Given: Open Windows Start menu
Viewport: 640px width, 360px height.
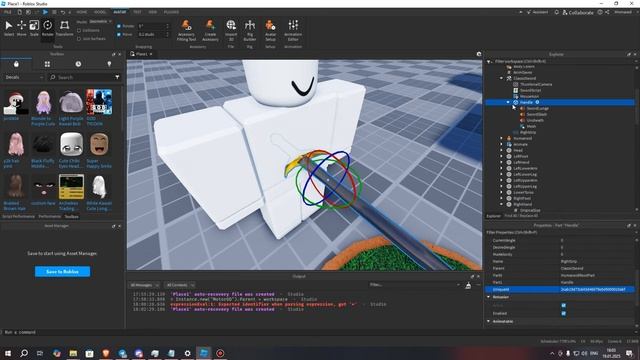Looking at the screenshot, I should click(x=8, y=353).
